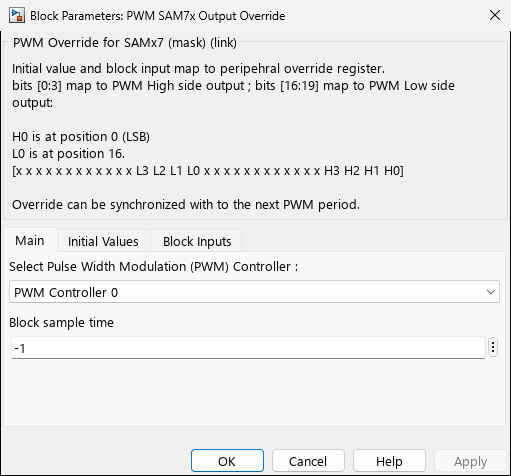Click the 'Initial value and block input map' sentence
The width and height of the screenshot is (511, 476).
[198, 69]
